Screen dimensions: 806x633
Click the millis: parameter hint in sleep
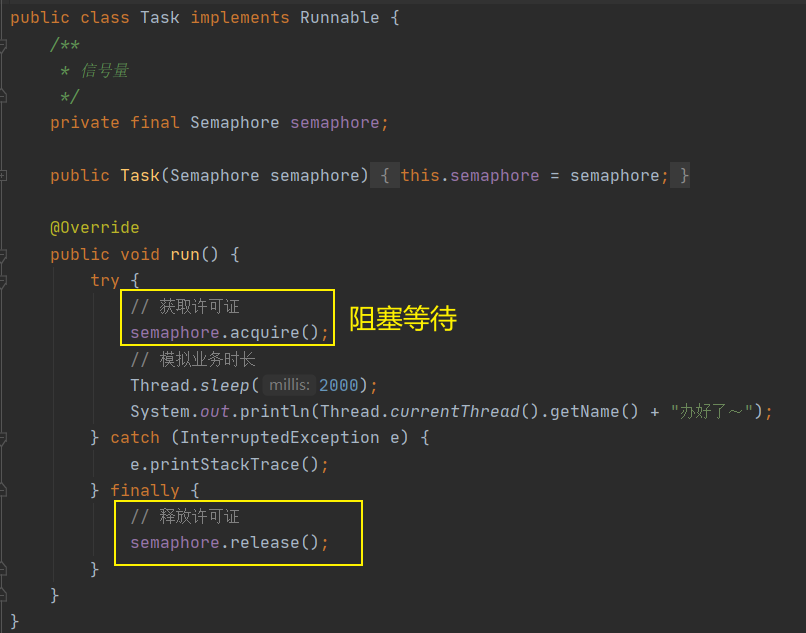(x=289, y=385)
